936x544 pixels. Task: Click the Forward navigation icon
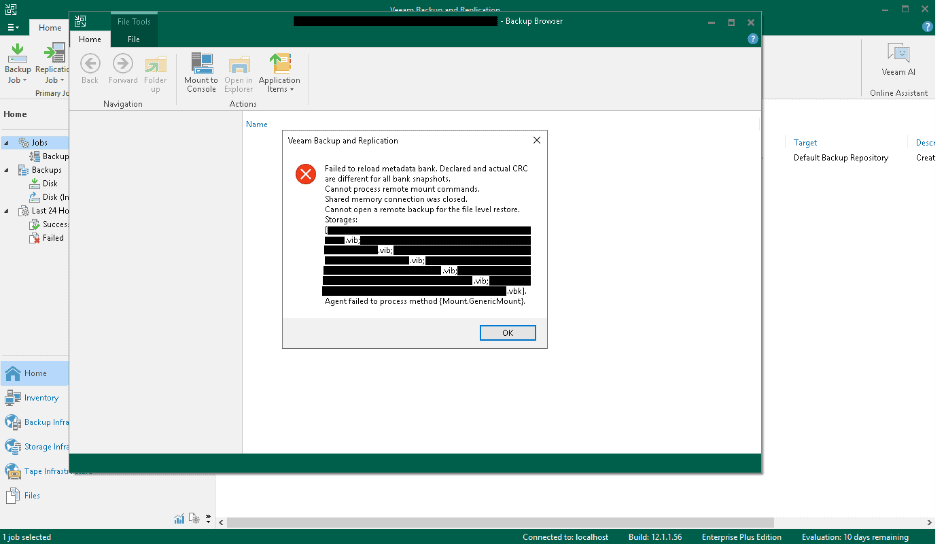pyautogui.click(x=123, y=63)
